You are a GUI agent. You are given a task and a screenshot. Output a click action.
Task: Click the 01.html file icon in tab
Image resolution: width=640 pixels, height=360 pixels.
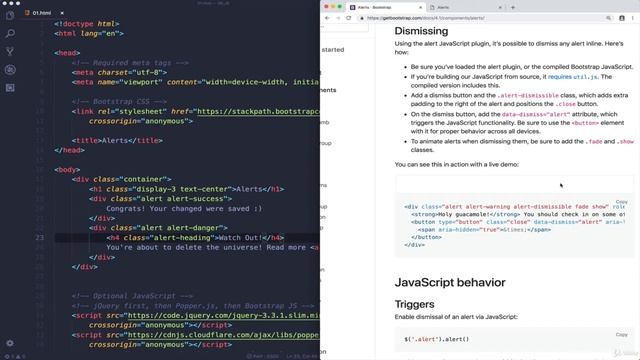(x=27, y=13)
